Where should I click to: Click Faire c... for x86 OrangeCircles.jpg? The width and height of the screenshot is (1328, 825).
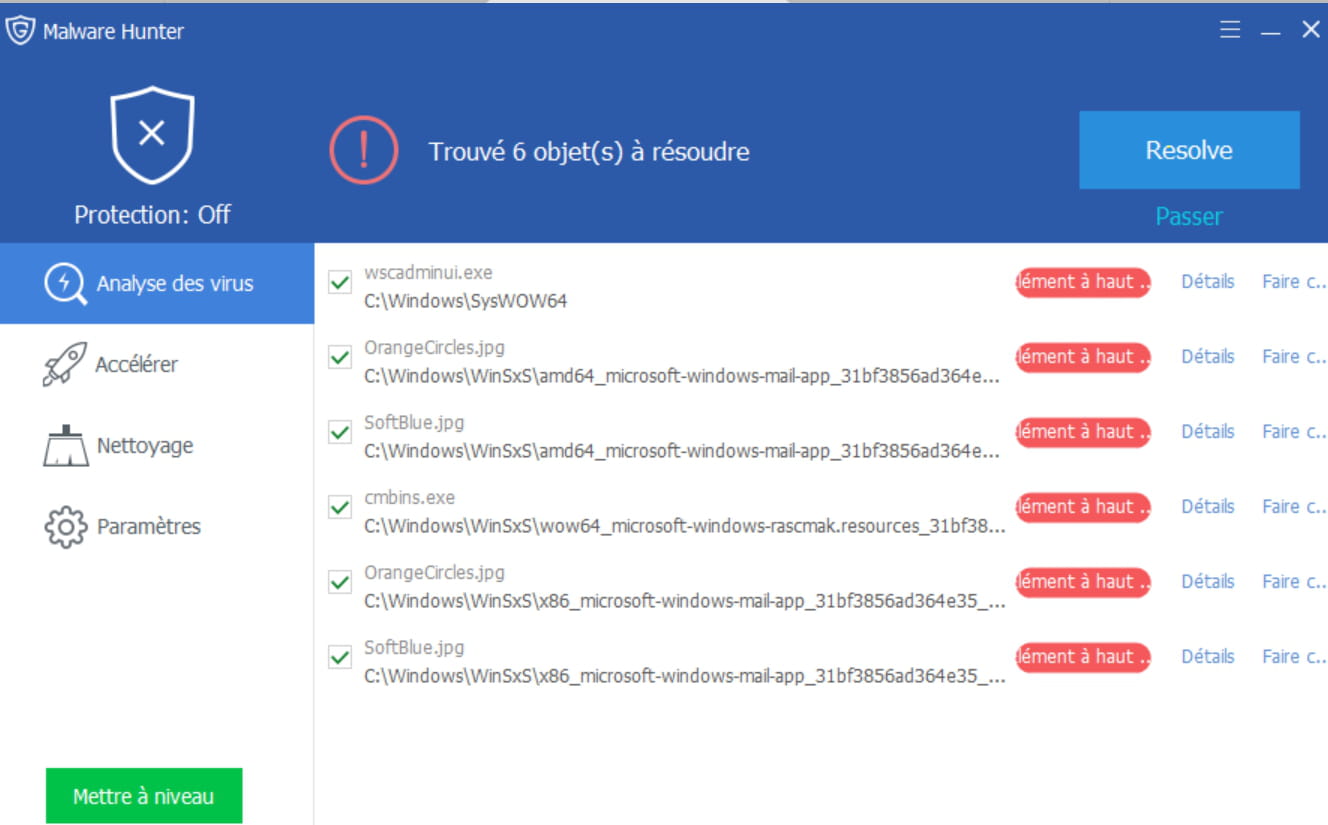click(1294, 582)
